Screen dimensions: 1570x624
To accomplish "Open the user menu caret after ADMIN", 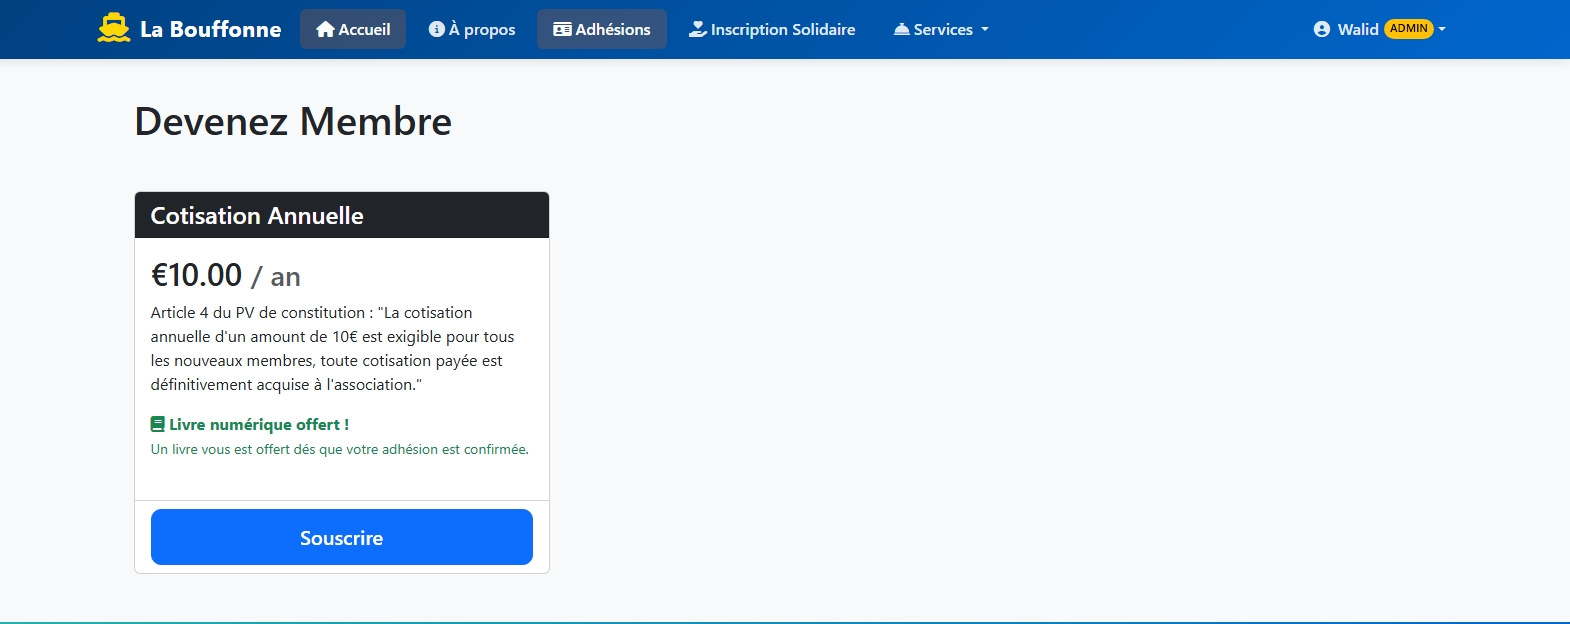I will pos(1442,30).
